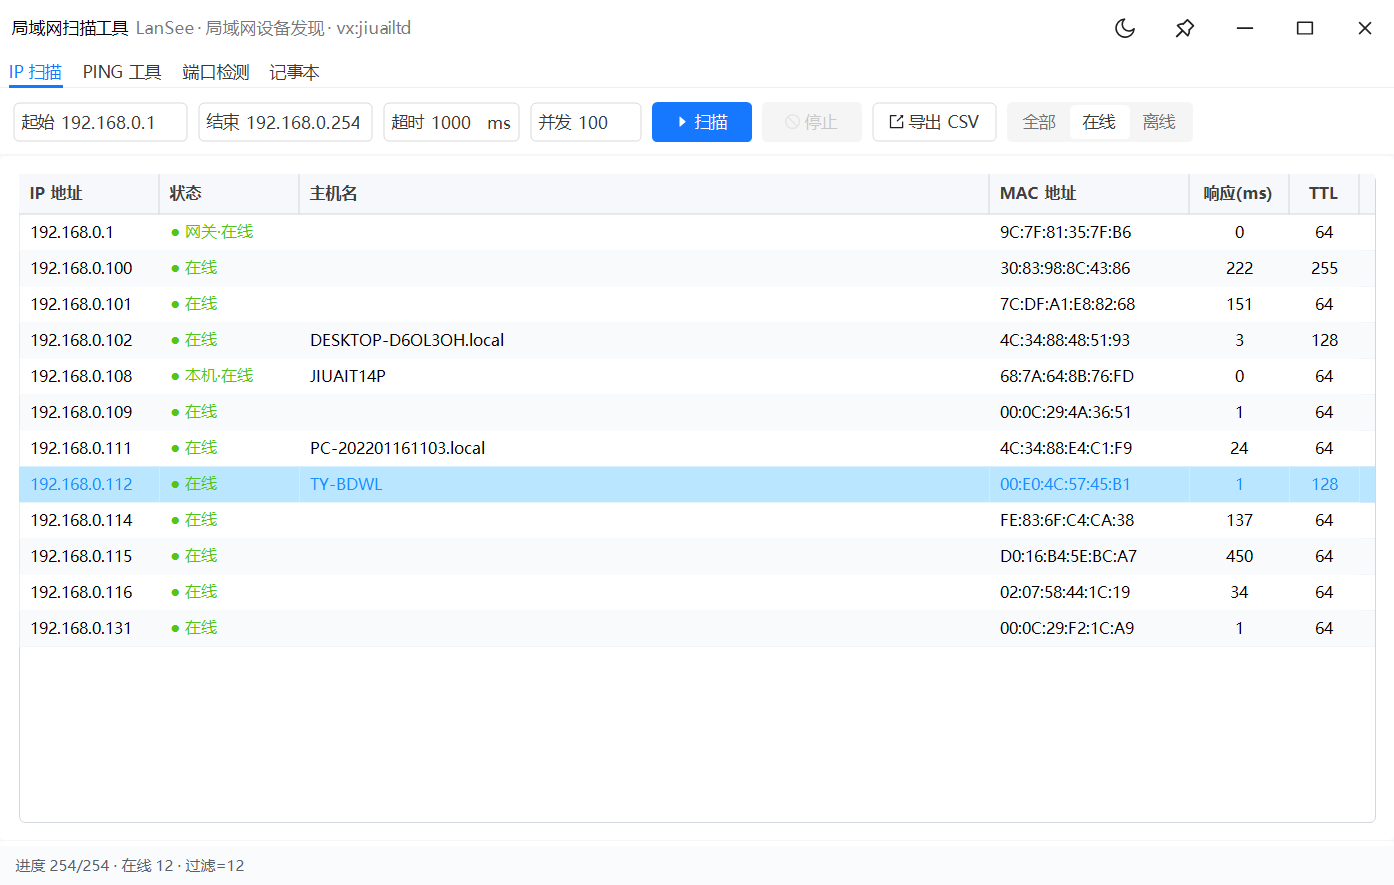
Task: Sort by the MAC 地址 column header
Action: tap(1089, 193)
